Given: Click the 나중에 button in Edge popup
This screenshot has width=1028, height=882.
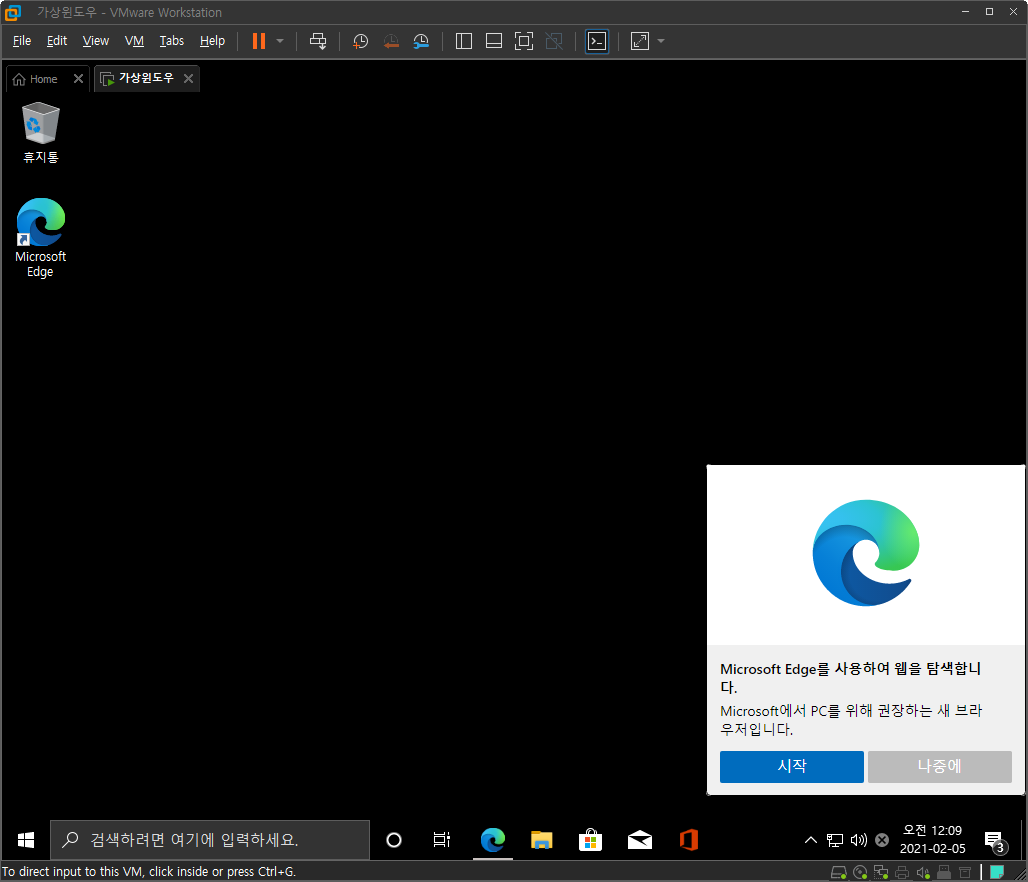Looking at the screenshot, I should tap(939, 767).
